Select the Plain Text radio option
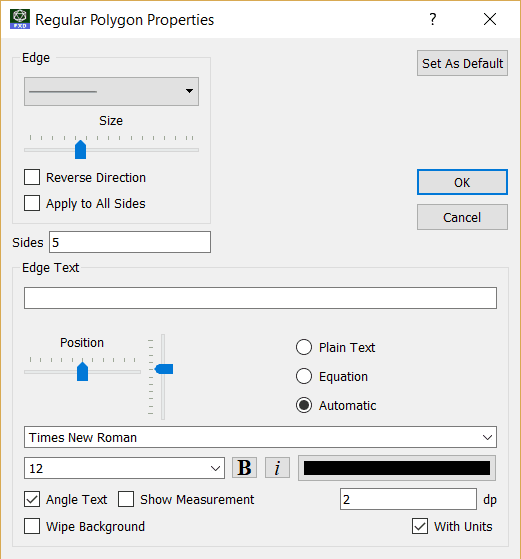The height and width of the screenshot is (559, 521). click(x=304, y=347)
